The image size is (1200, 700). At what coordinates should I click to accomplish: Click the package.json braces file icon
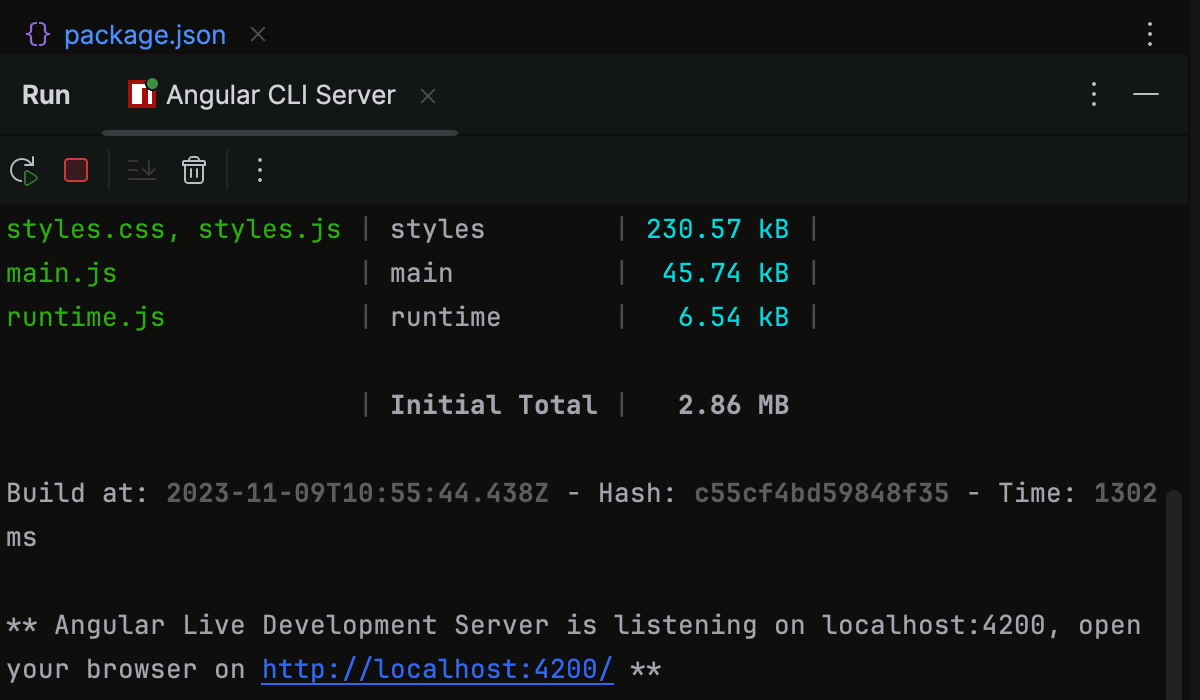[x=37, y=33]
